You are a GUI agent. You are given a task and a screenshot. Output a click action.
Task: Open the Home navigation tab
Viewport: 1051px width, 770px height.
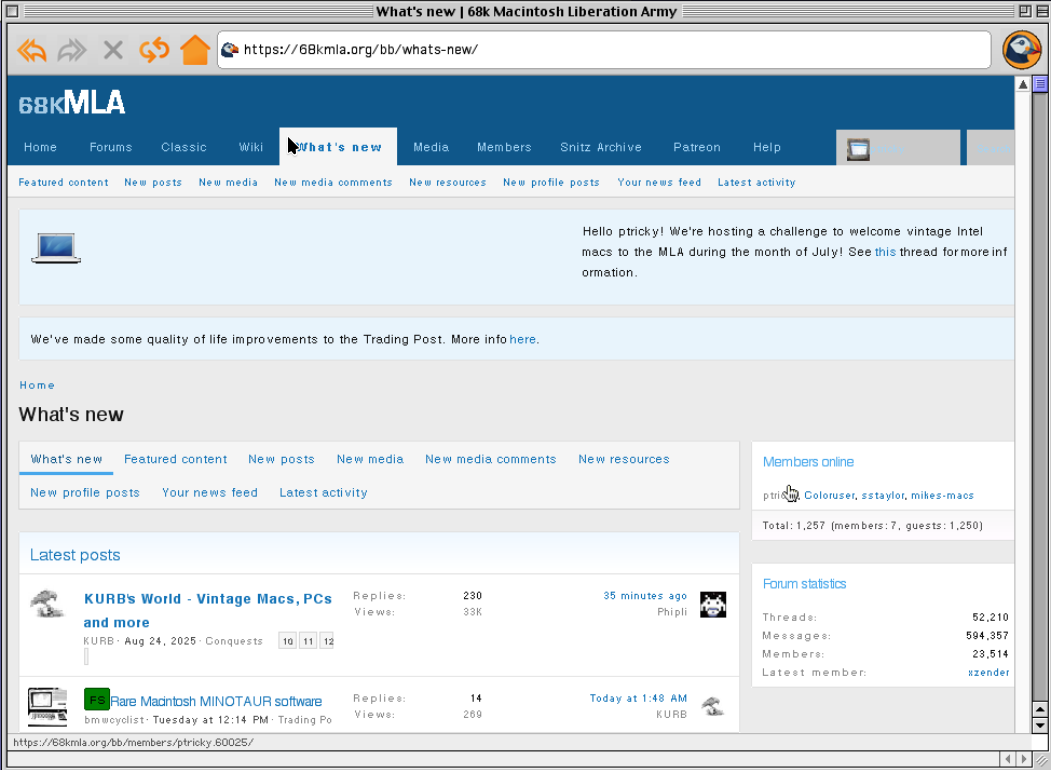tap(40, 147)
